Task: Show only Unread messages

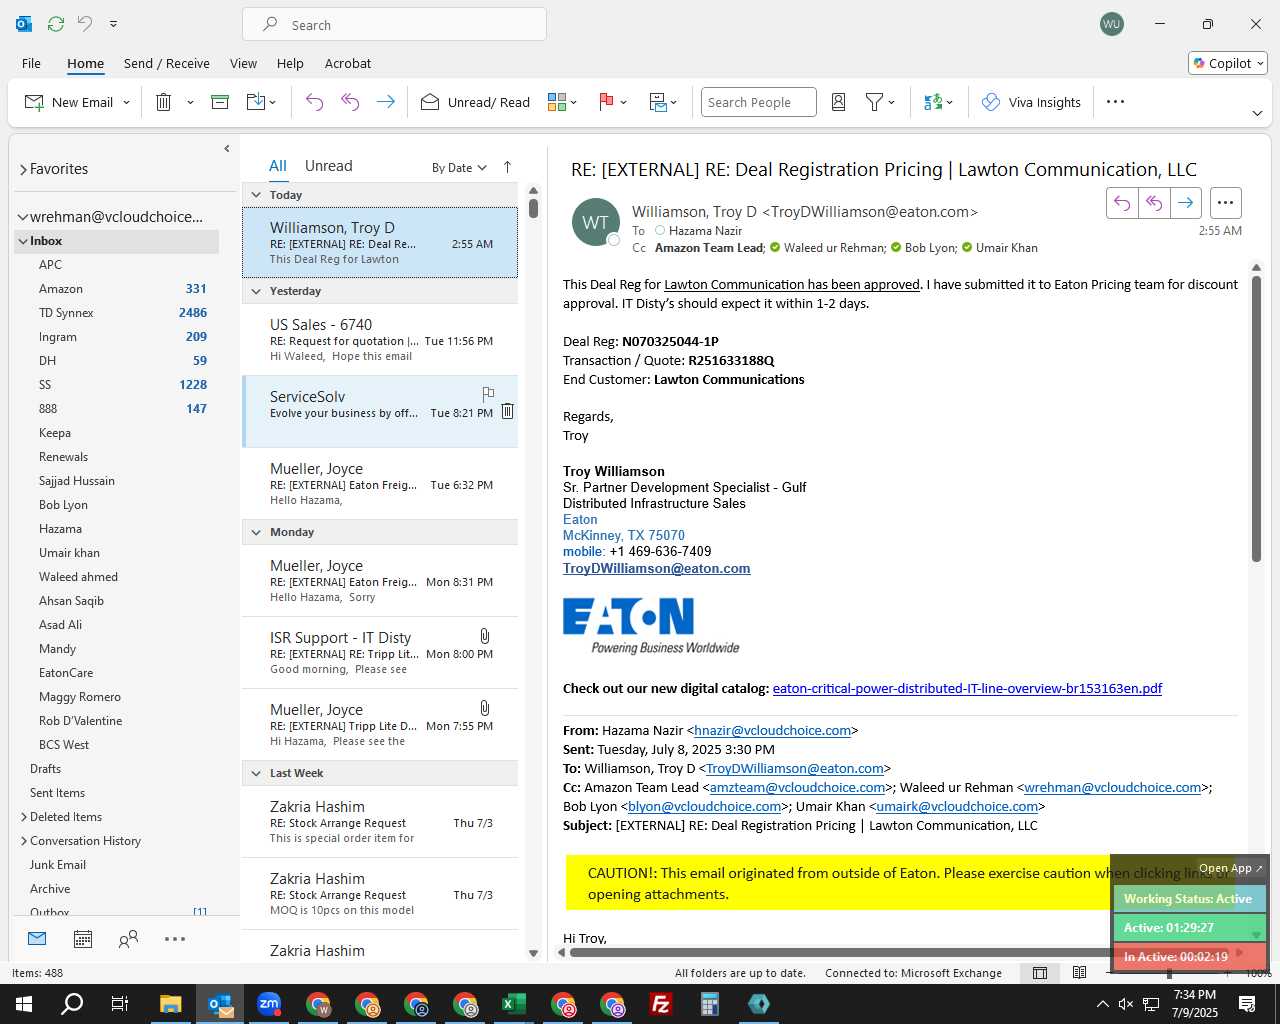Action: point(328,166)
